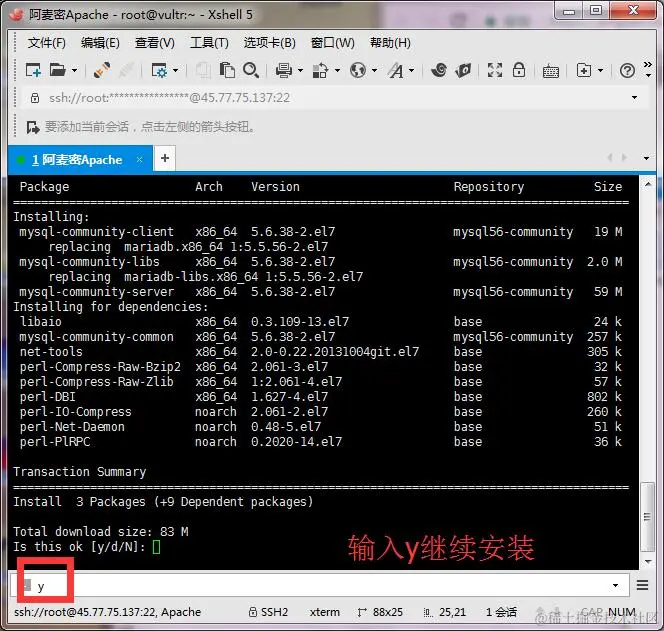Viewport: 664px width, 631px height.
Task: Expand the globe encoding dropdown arrow
Action: click(x=374, y=70)
